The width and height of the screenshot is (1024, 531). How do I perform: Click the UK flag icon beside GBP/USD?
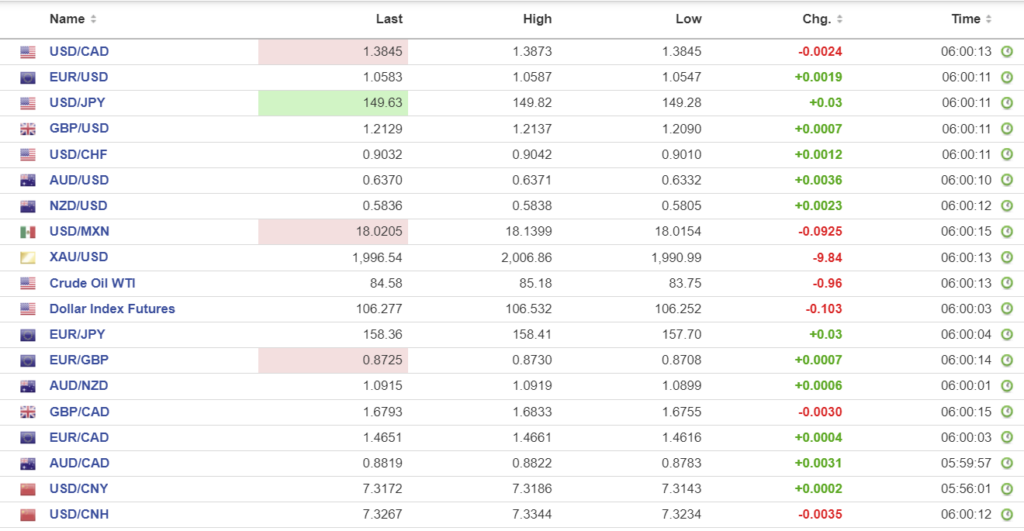(28, 129)
